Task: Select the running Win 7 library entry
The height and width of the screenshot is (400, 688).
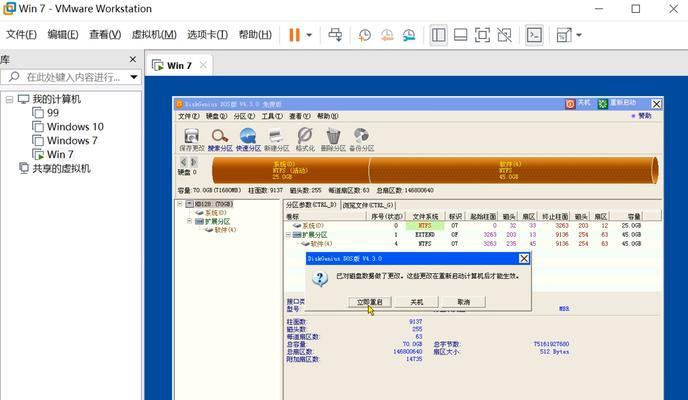Action: [53, 154]
